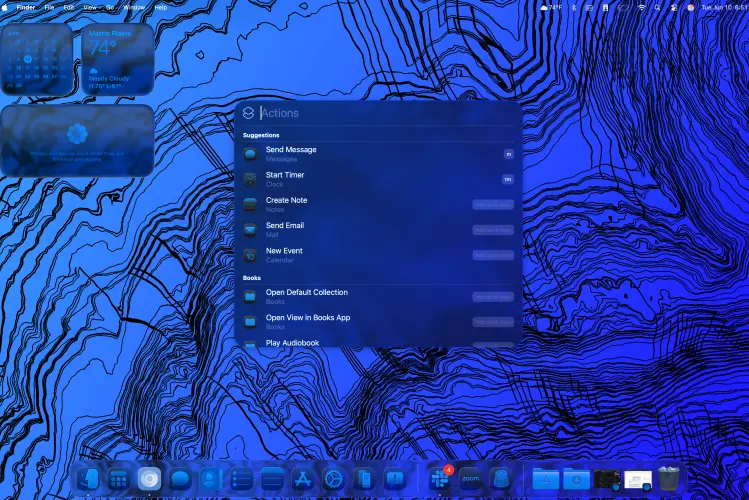
Task: Open the dark screenshot thumbnail in the Dock
Action: click(x=607, y=479)
